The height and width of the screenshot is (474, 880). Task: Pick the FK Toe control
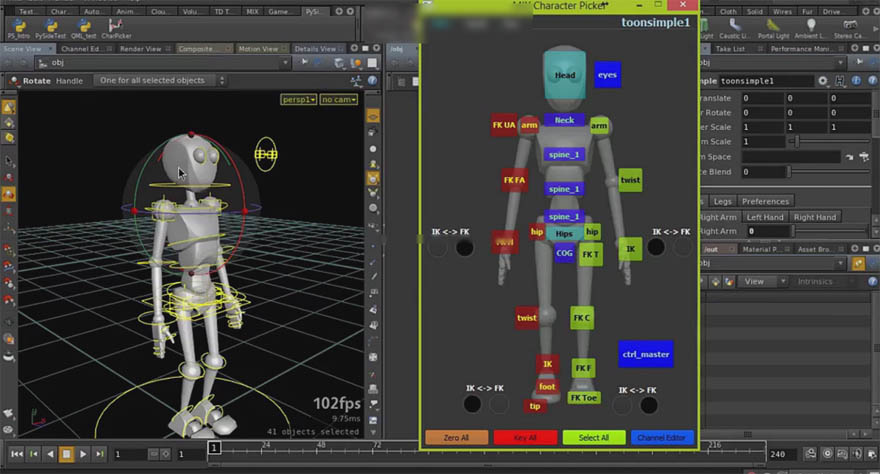click(x=584, y=398)
